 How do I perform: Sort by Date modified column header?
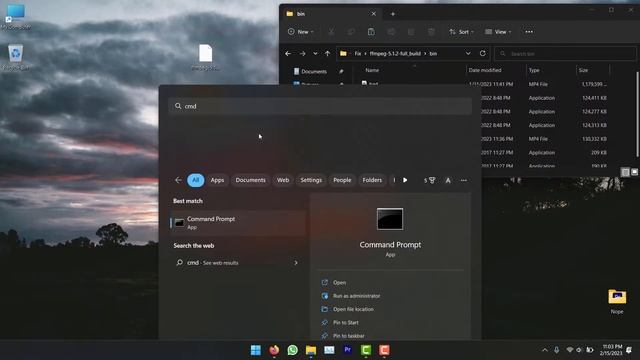click(x=485, y=70)
